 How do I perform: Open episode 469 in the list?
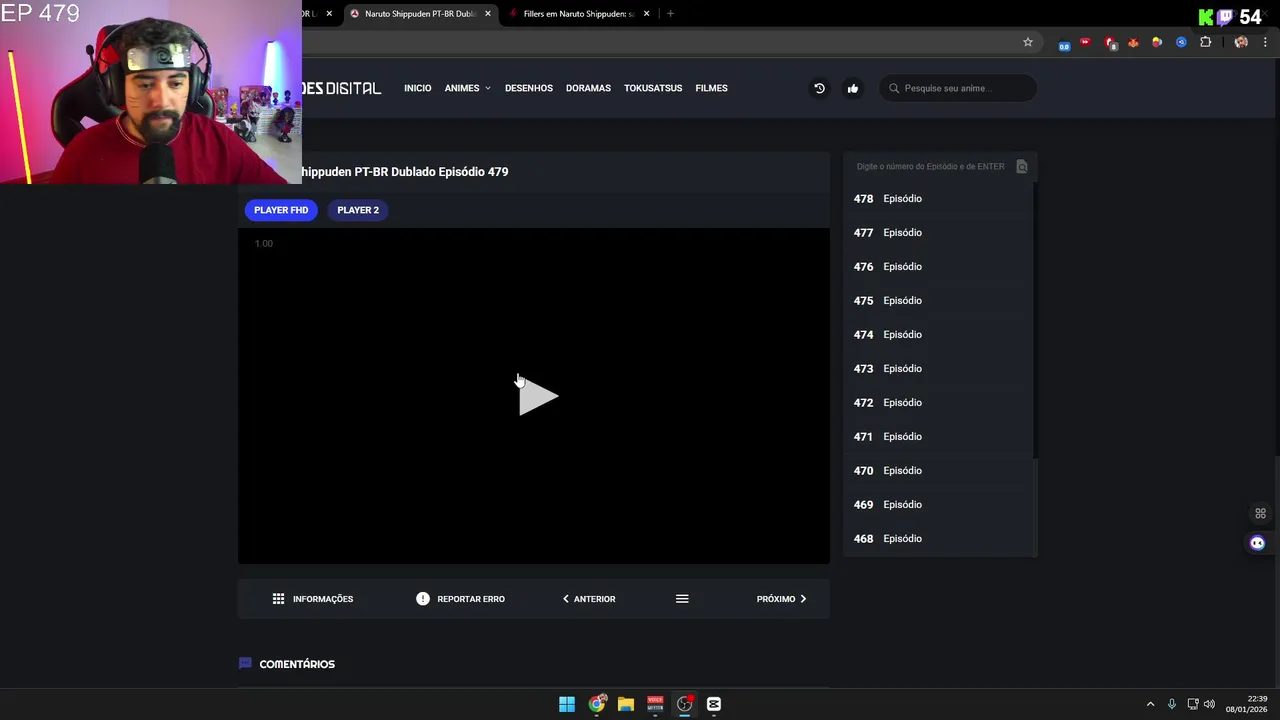[x=937, y=505]
